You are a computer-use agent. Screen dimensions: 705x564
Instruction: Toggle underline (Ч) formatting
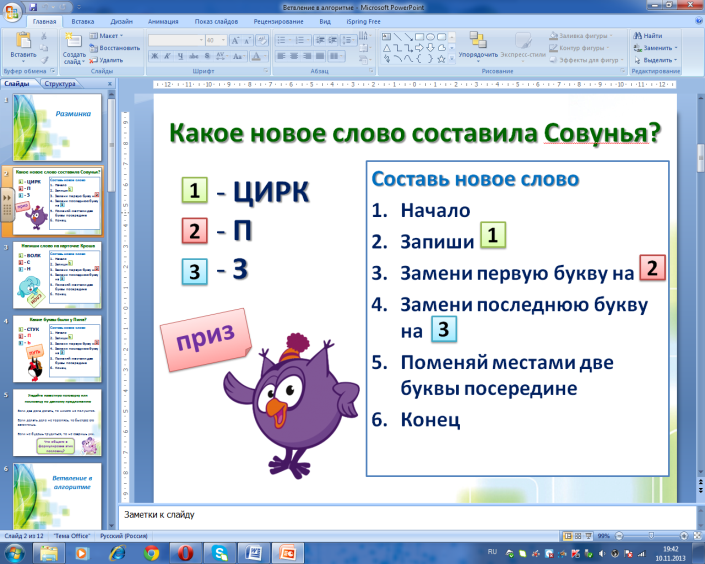(180, 56)
